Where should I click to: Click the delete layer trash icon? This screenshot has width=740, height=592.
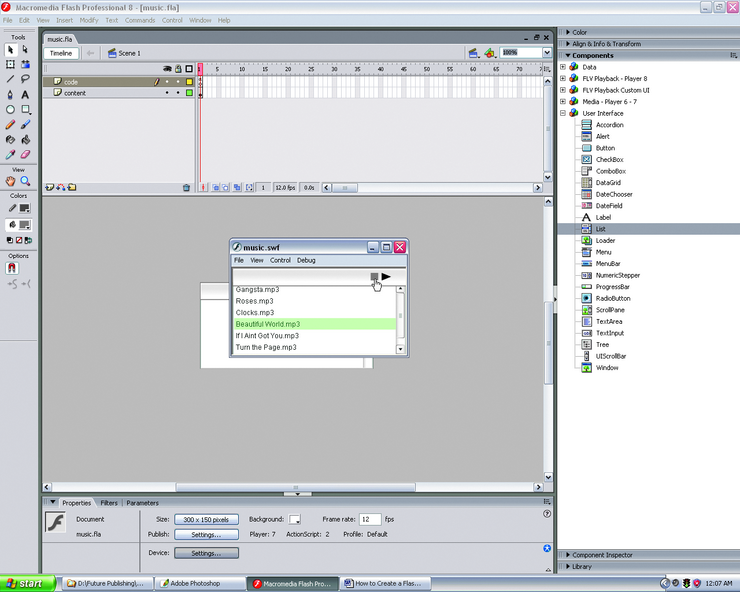186,187
